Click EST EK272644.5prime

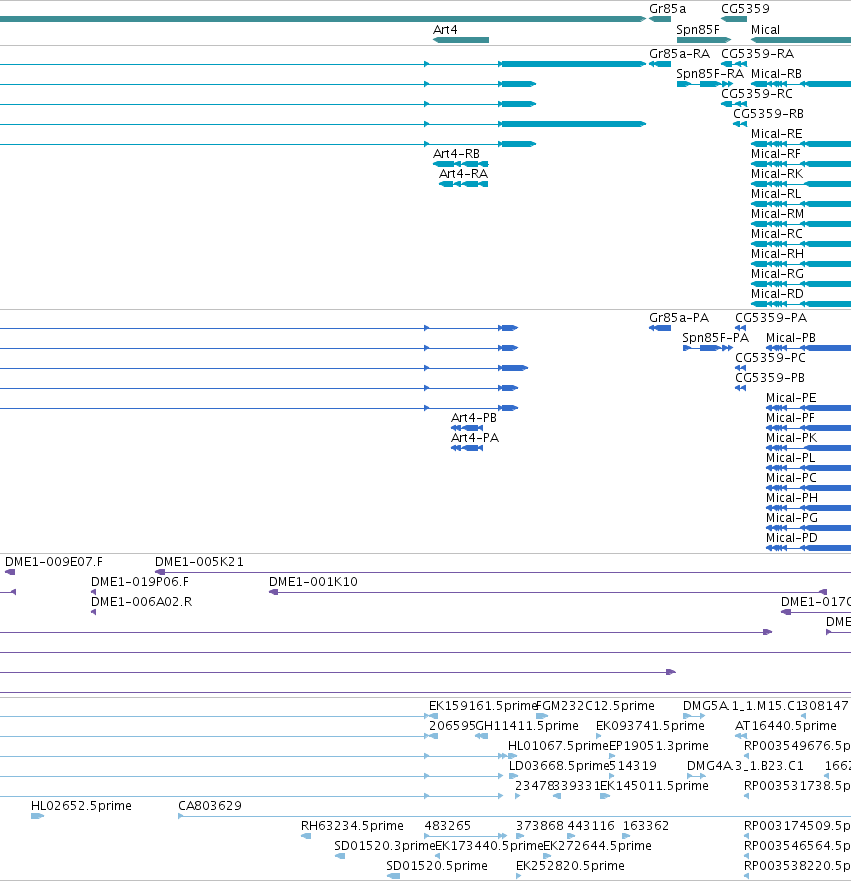547,856
